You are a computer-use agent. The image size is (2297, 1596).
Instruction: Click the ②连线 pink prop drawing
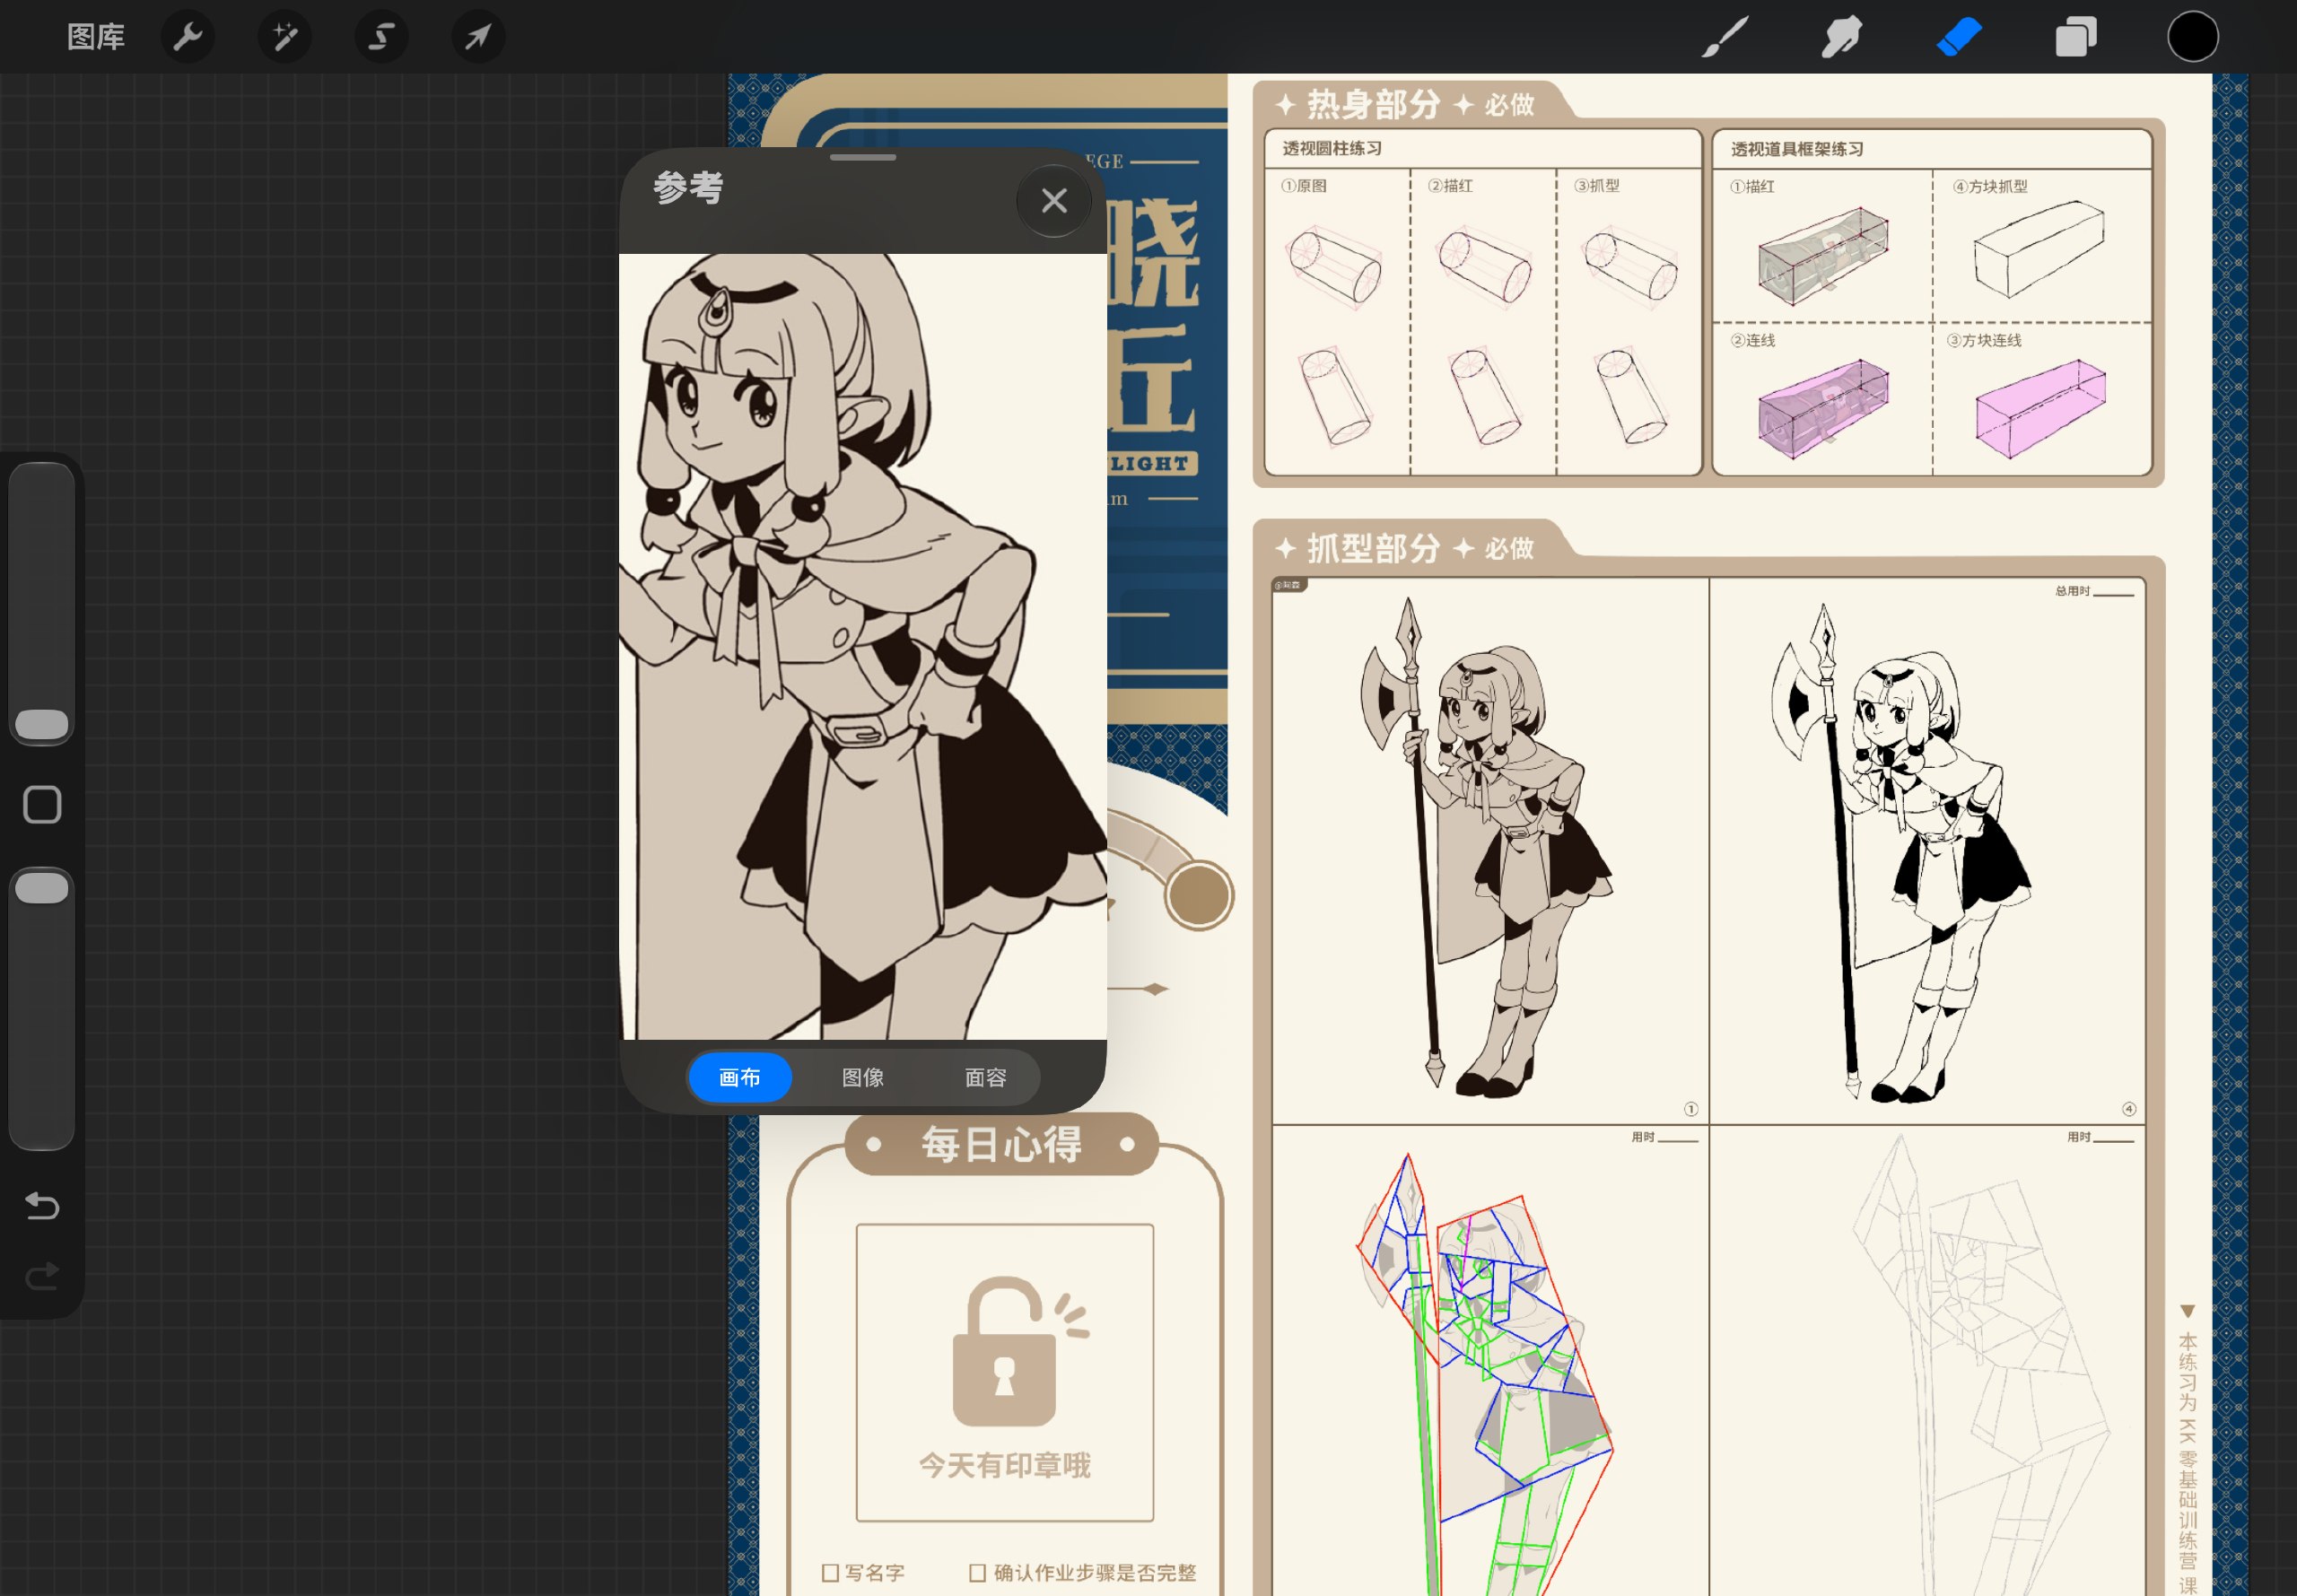point(1823,409)
